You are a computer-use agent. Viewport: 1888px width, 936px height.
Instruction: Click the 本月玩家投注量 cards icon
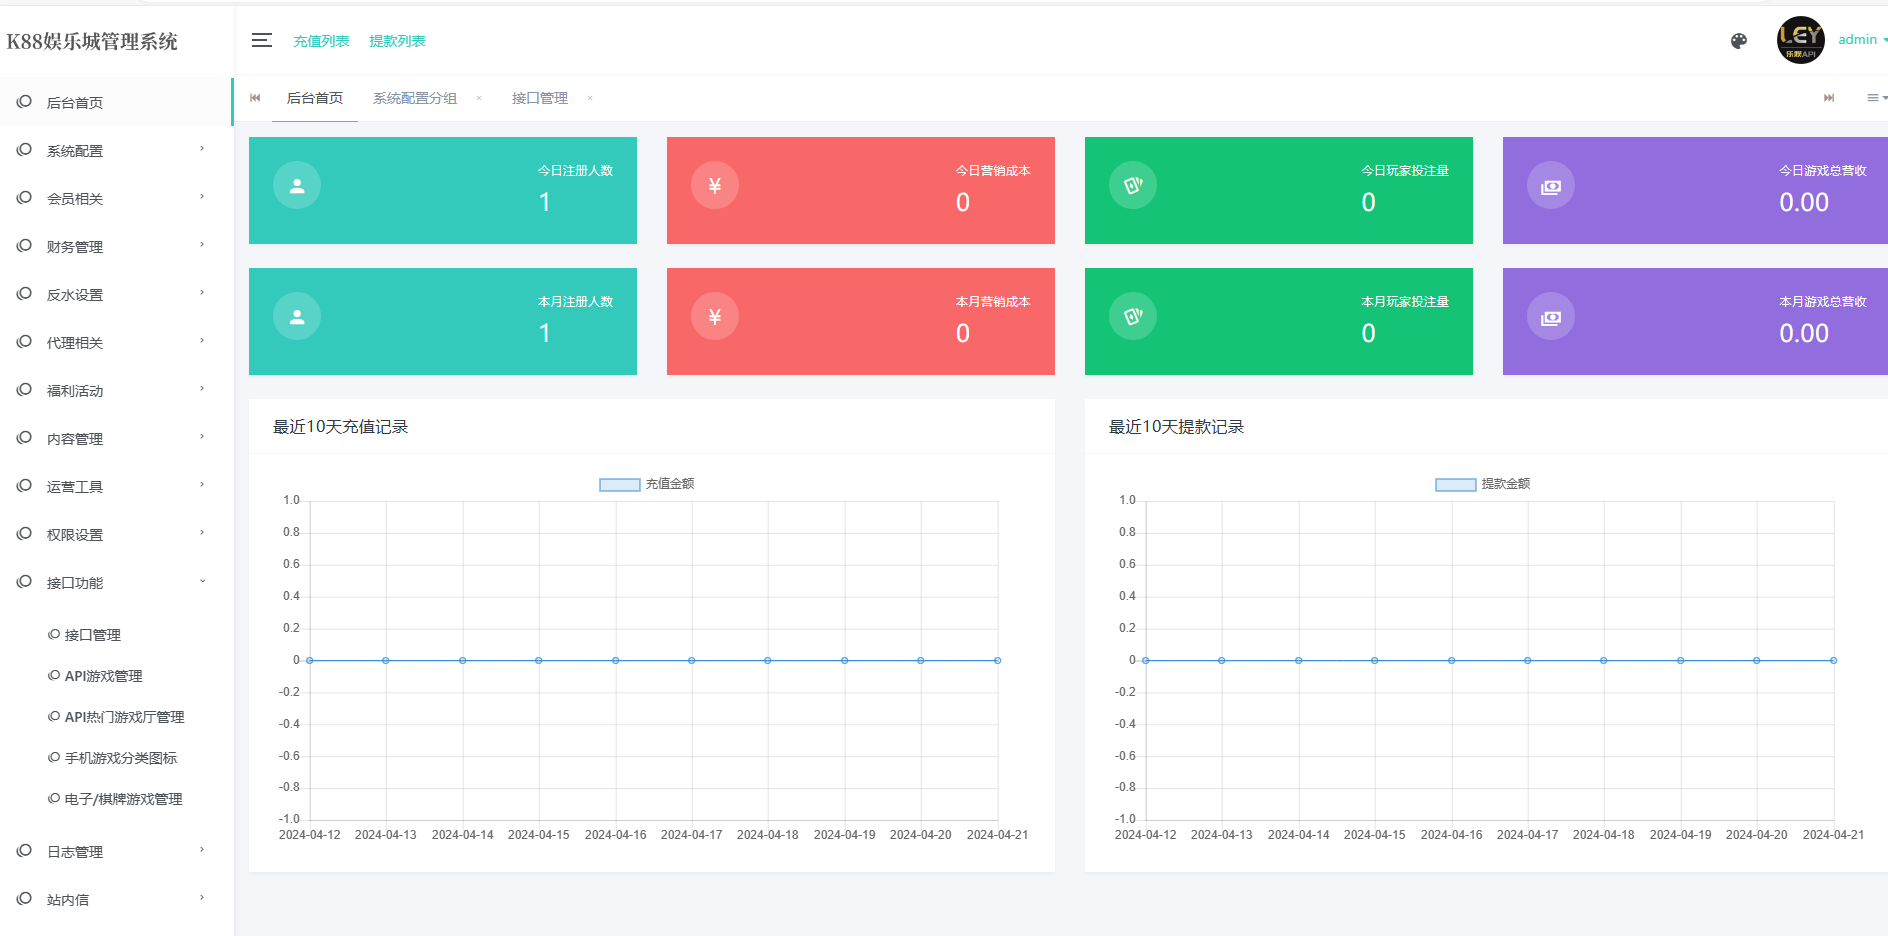[1133, 316]
